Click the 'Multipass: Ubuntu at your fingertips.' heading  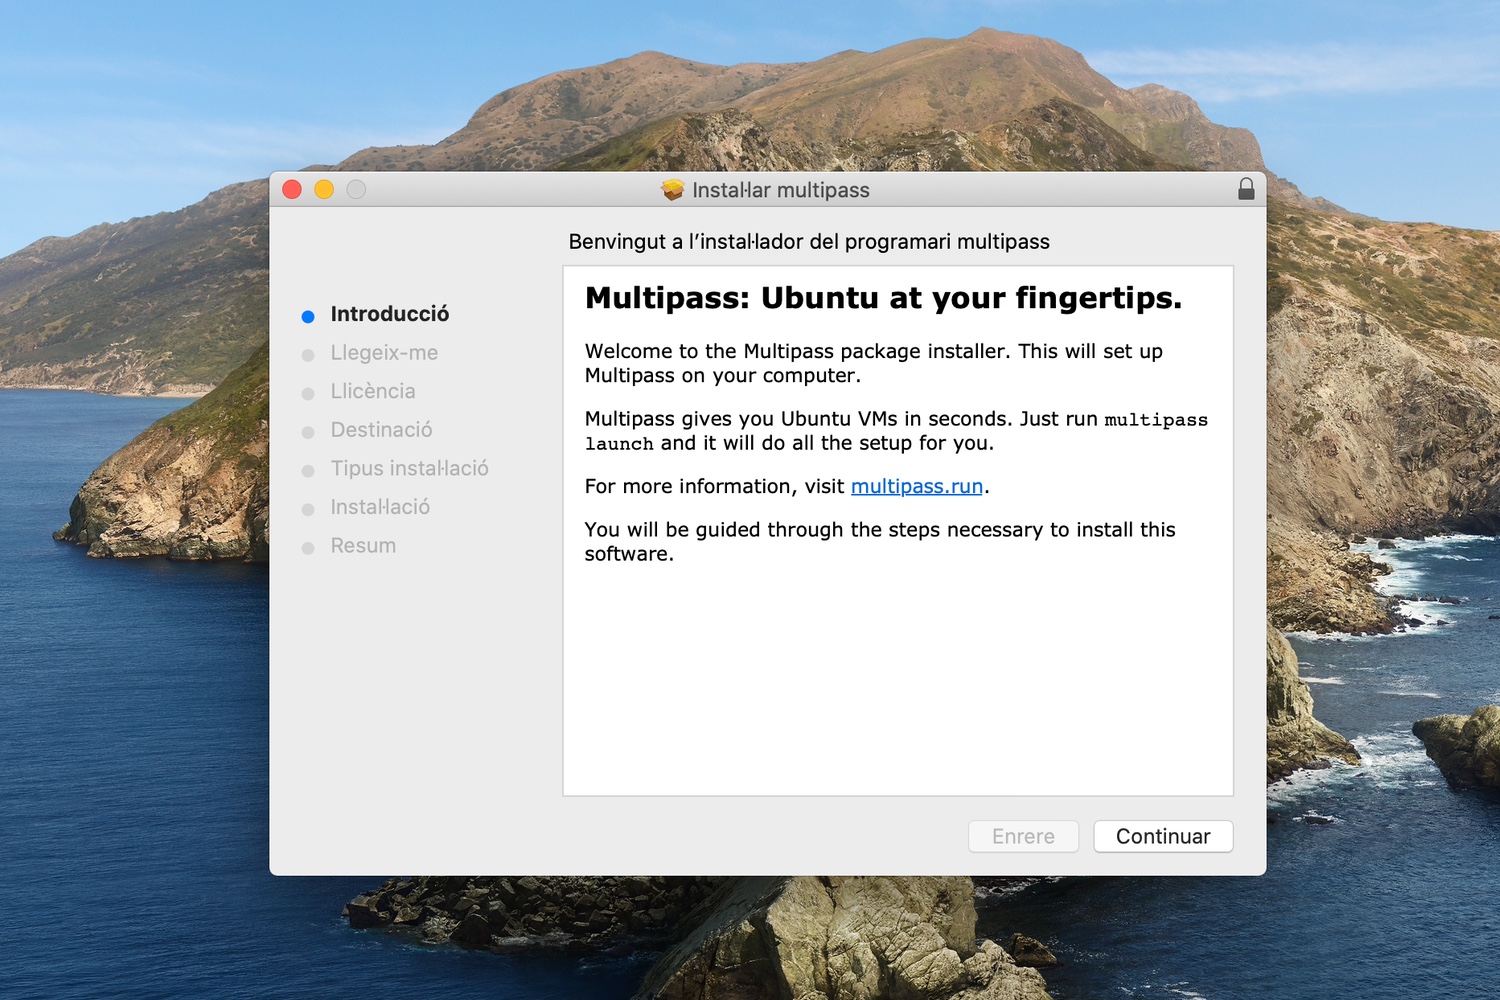point(883,298)
